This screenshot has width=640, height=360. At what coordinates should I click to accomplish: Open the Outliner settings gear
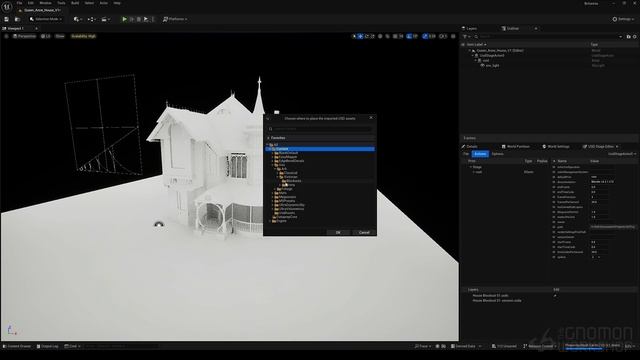[634, 37]
